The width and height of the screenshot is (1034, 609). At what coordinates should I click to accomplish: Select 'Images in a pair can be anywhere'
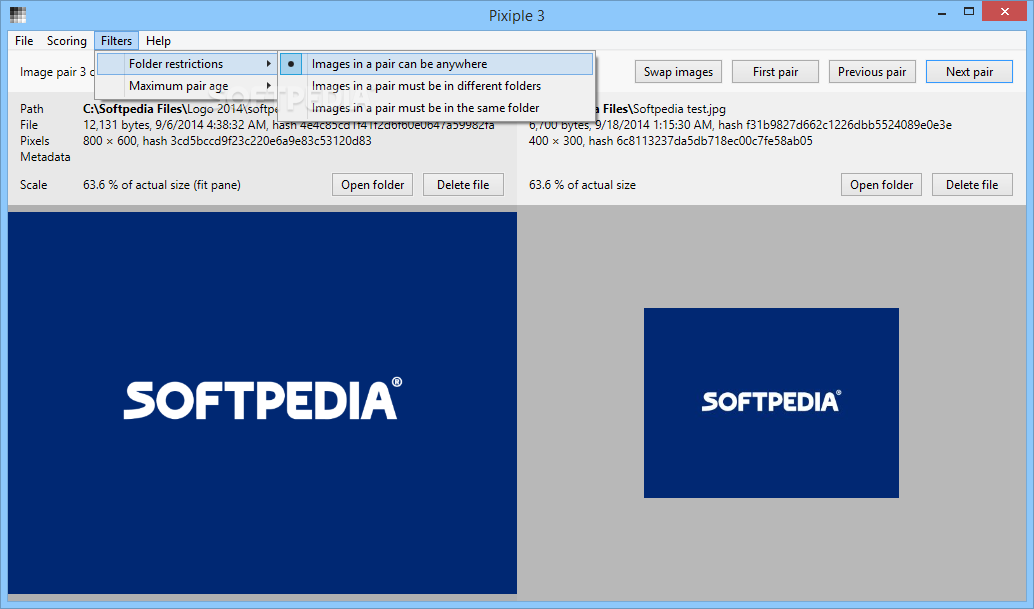point(399,64)
